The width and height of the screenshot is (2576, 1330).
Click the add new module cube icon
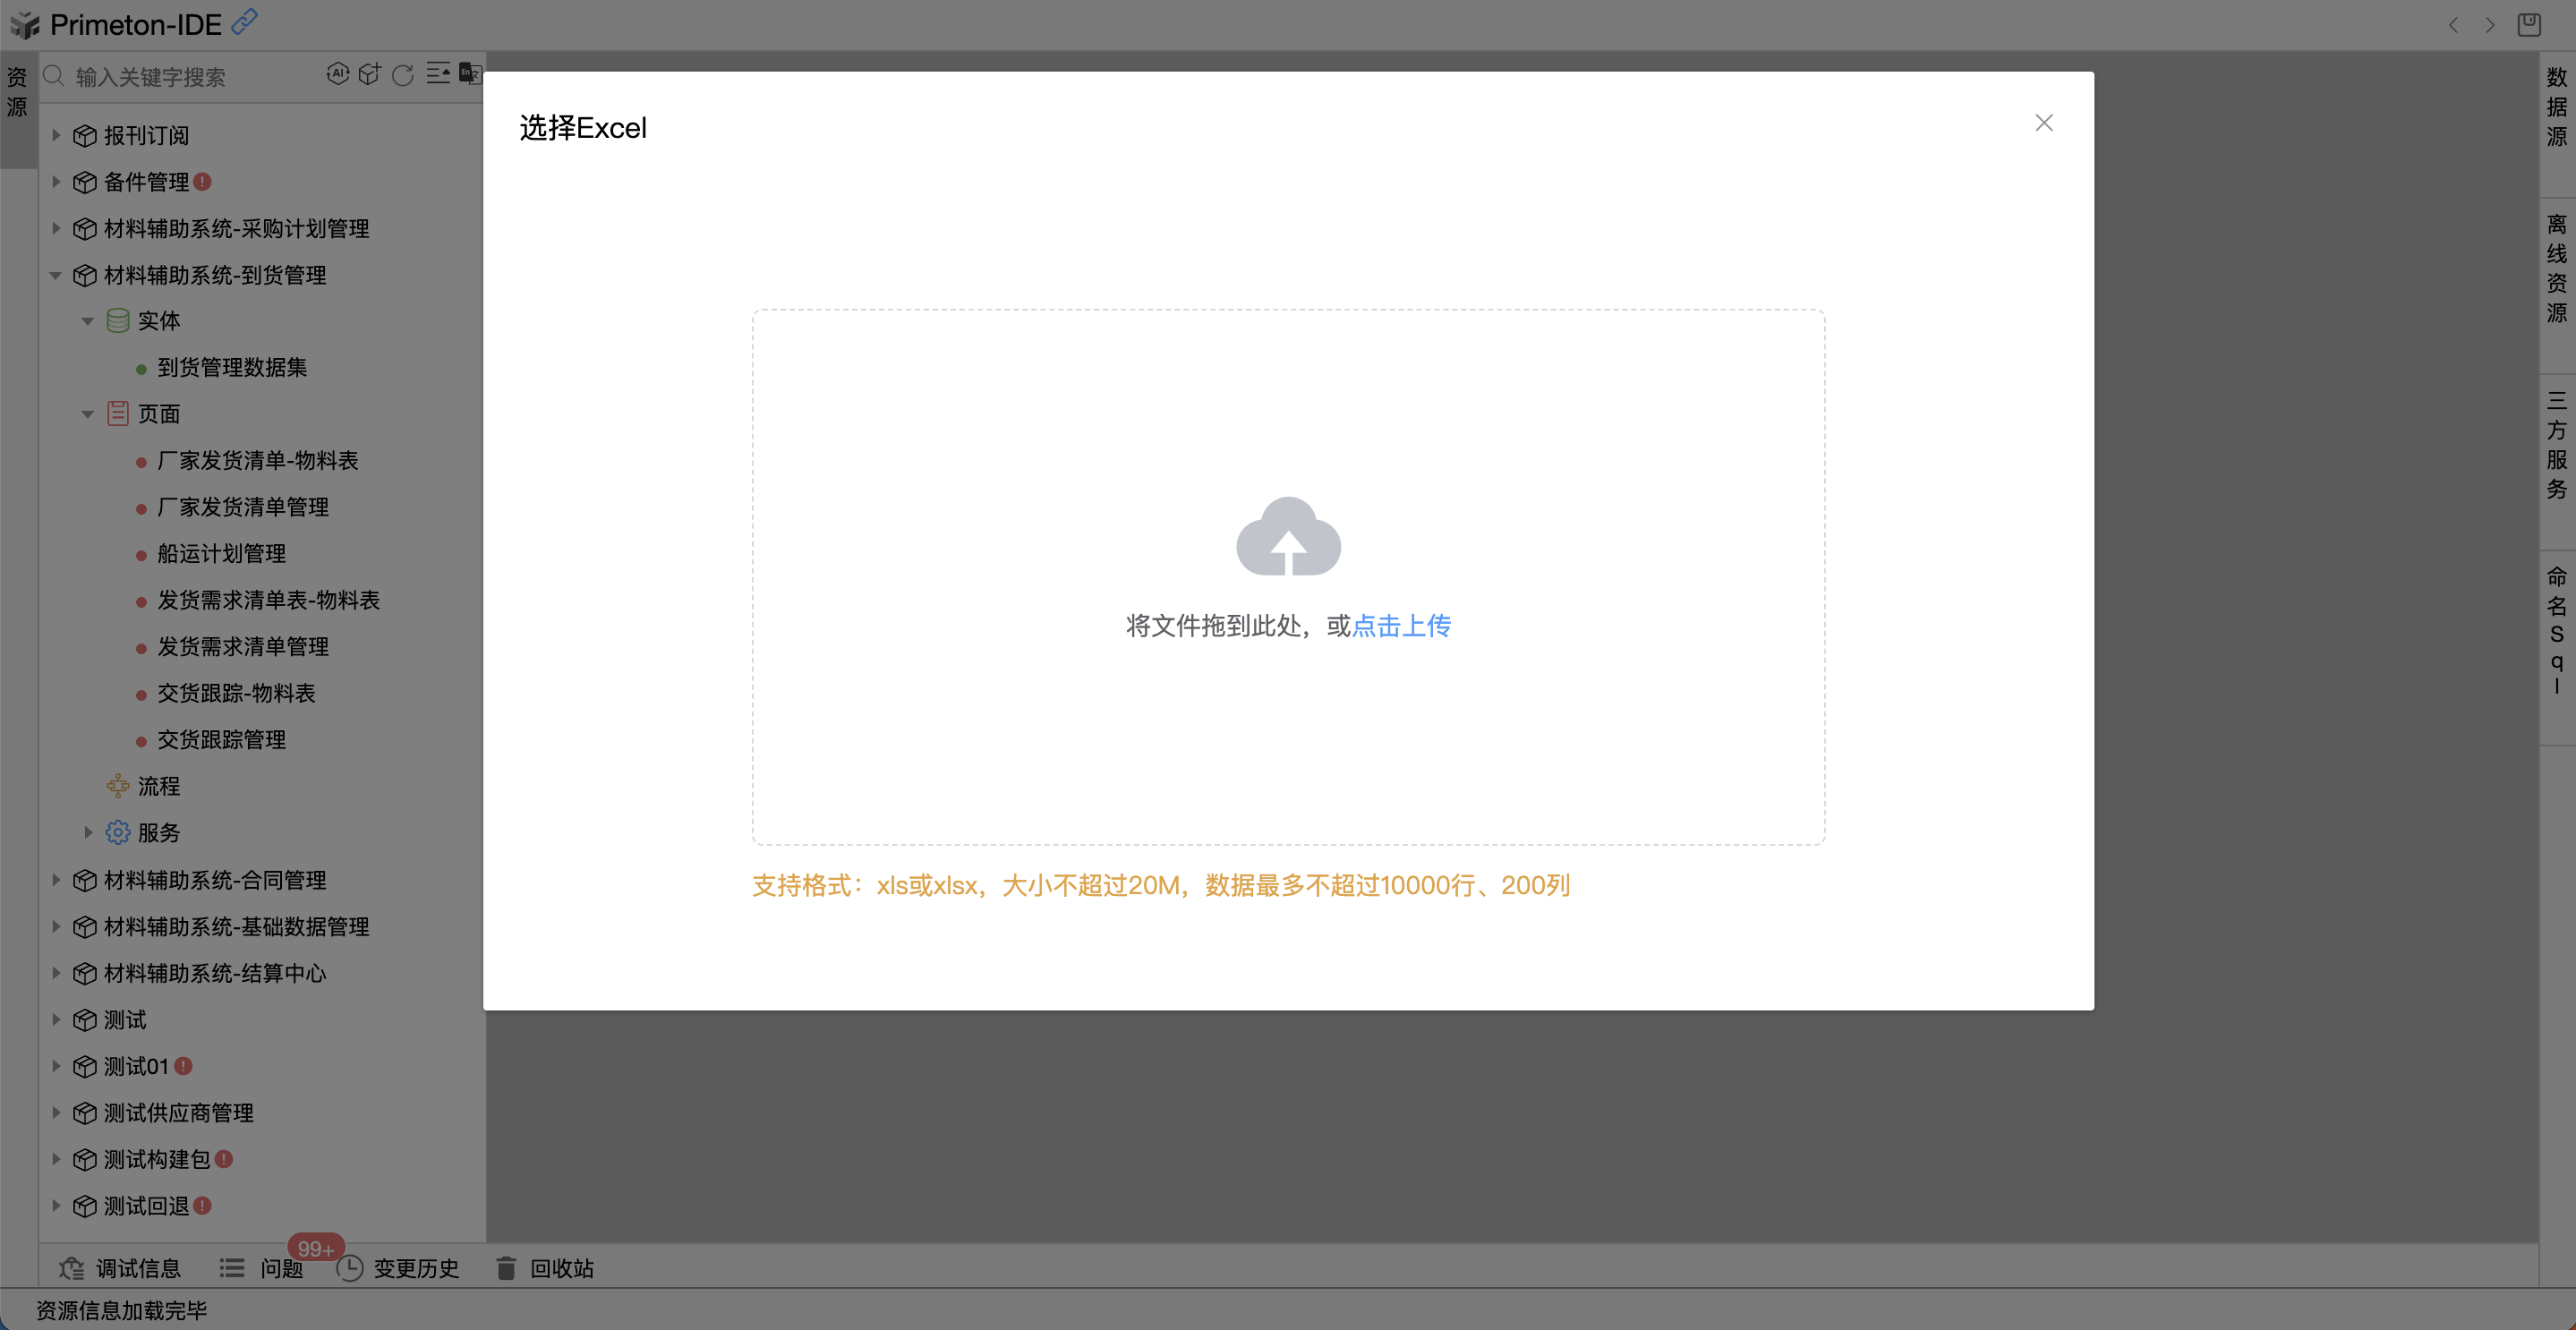pyautogui.click(x=370, y=74)
